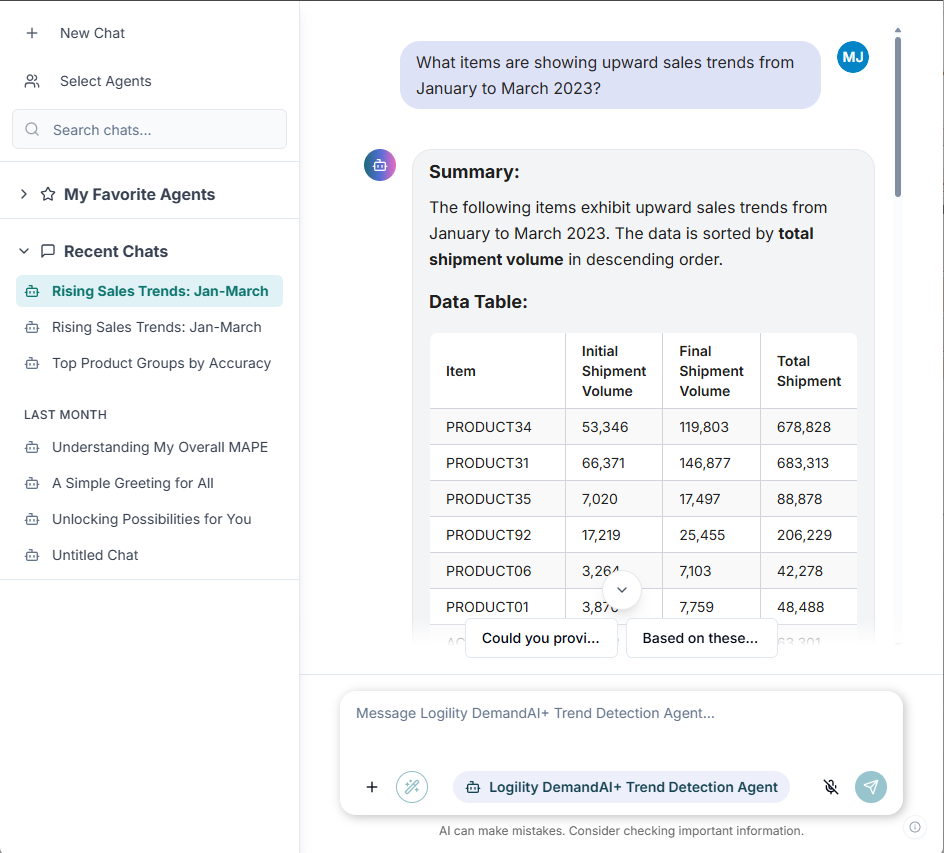The width and height of the screenshot is (944, 853).
Task: Click the PRODUCT31 cell
Action: tap(497, 463)
